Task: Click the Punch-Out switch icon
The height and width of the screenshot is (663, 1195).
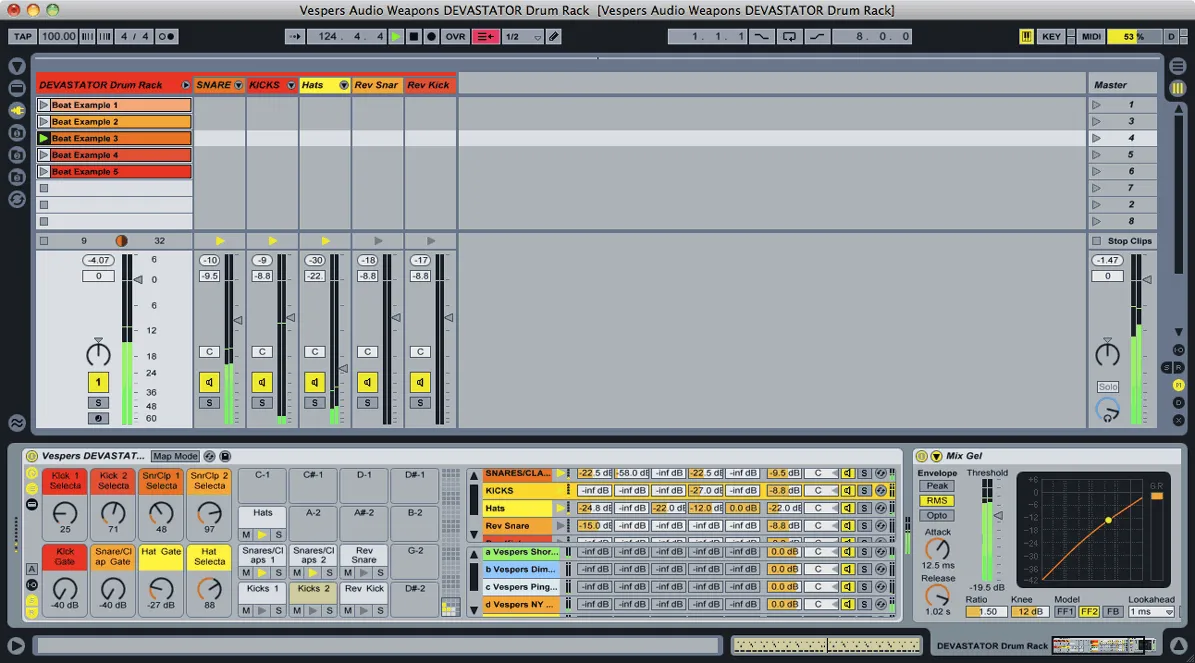Action: (817, 37)
